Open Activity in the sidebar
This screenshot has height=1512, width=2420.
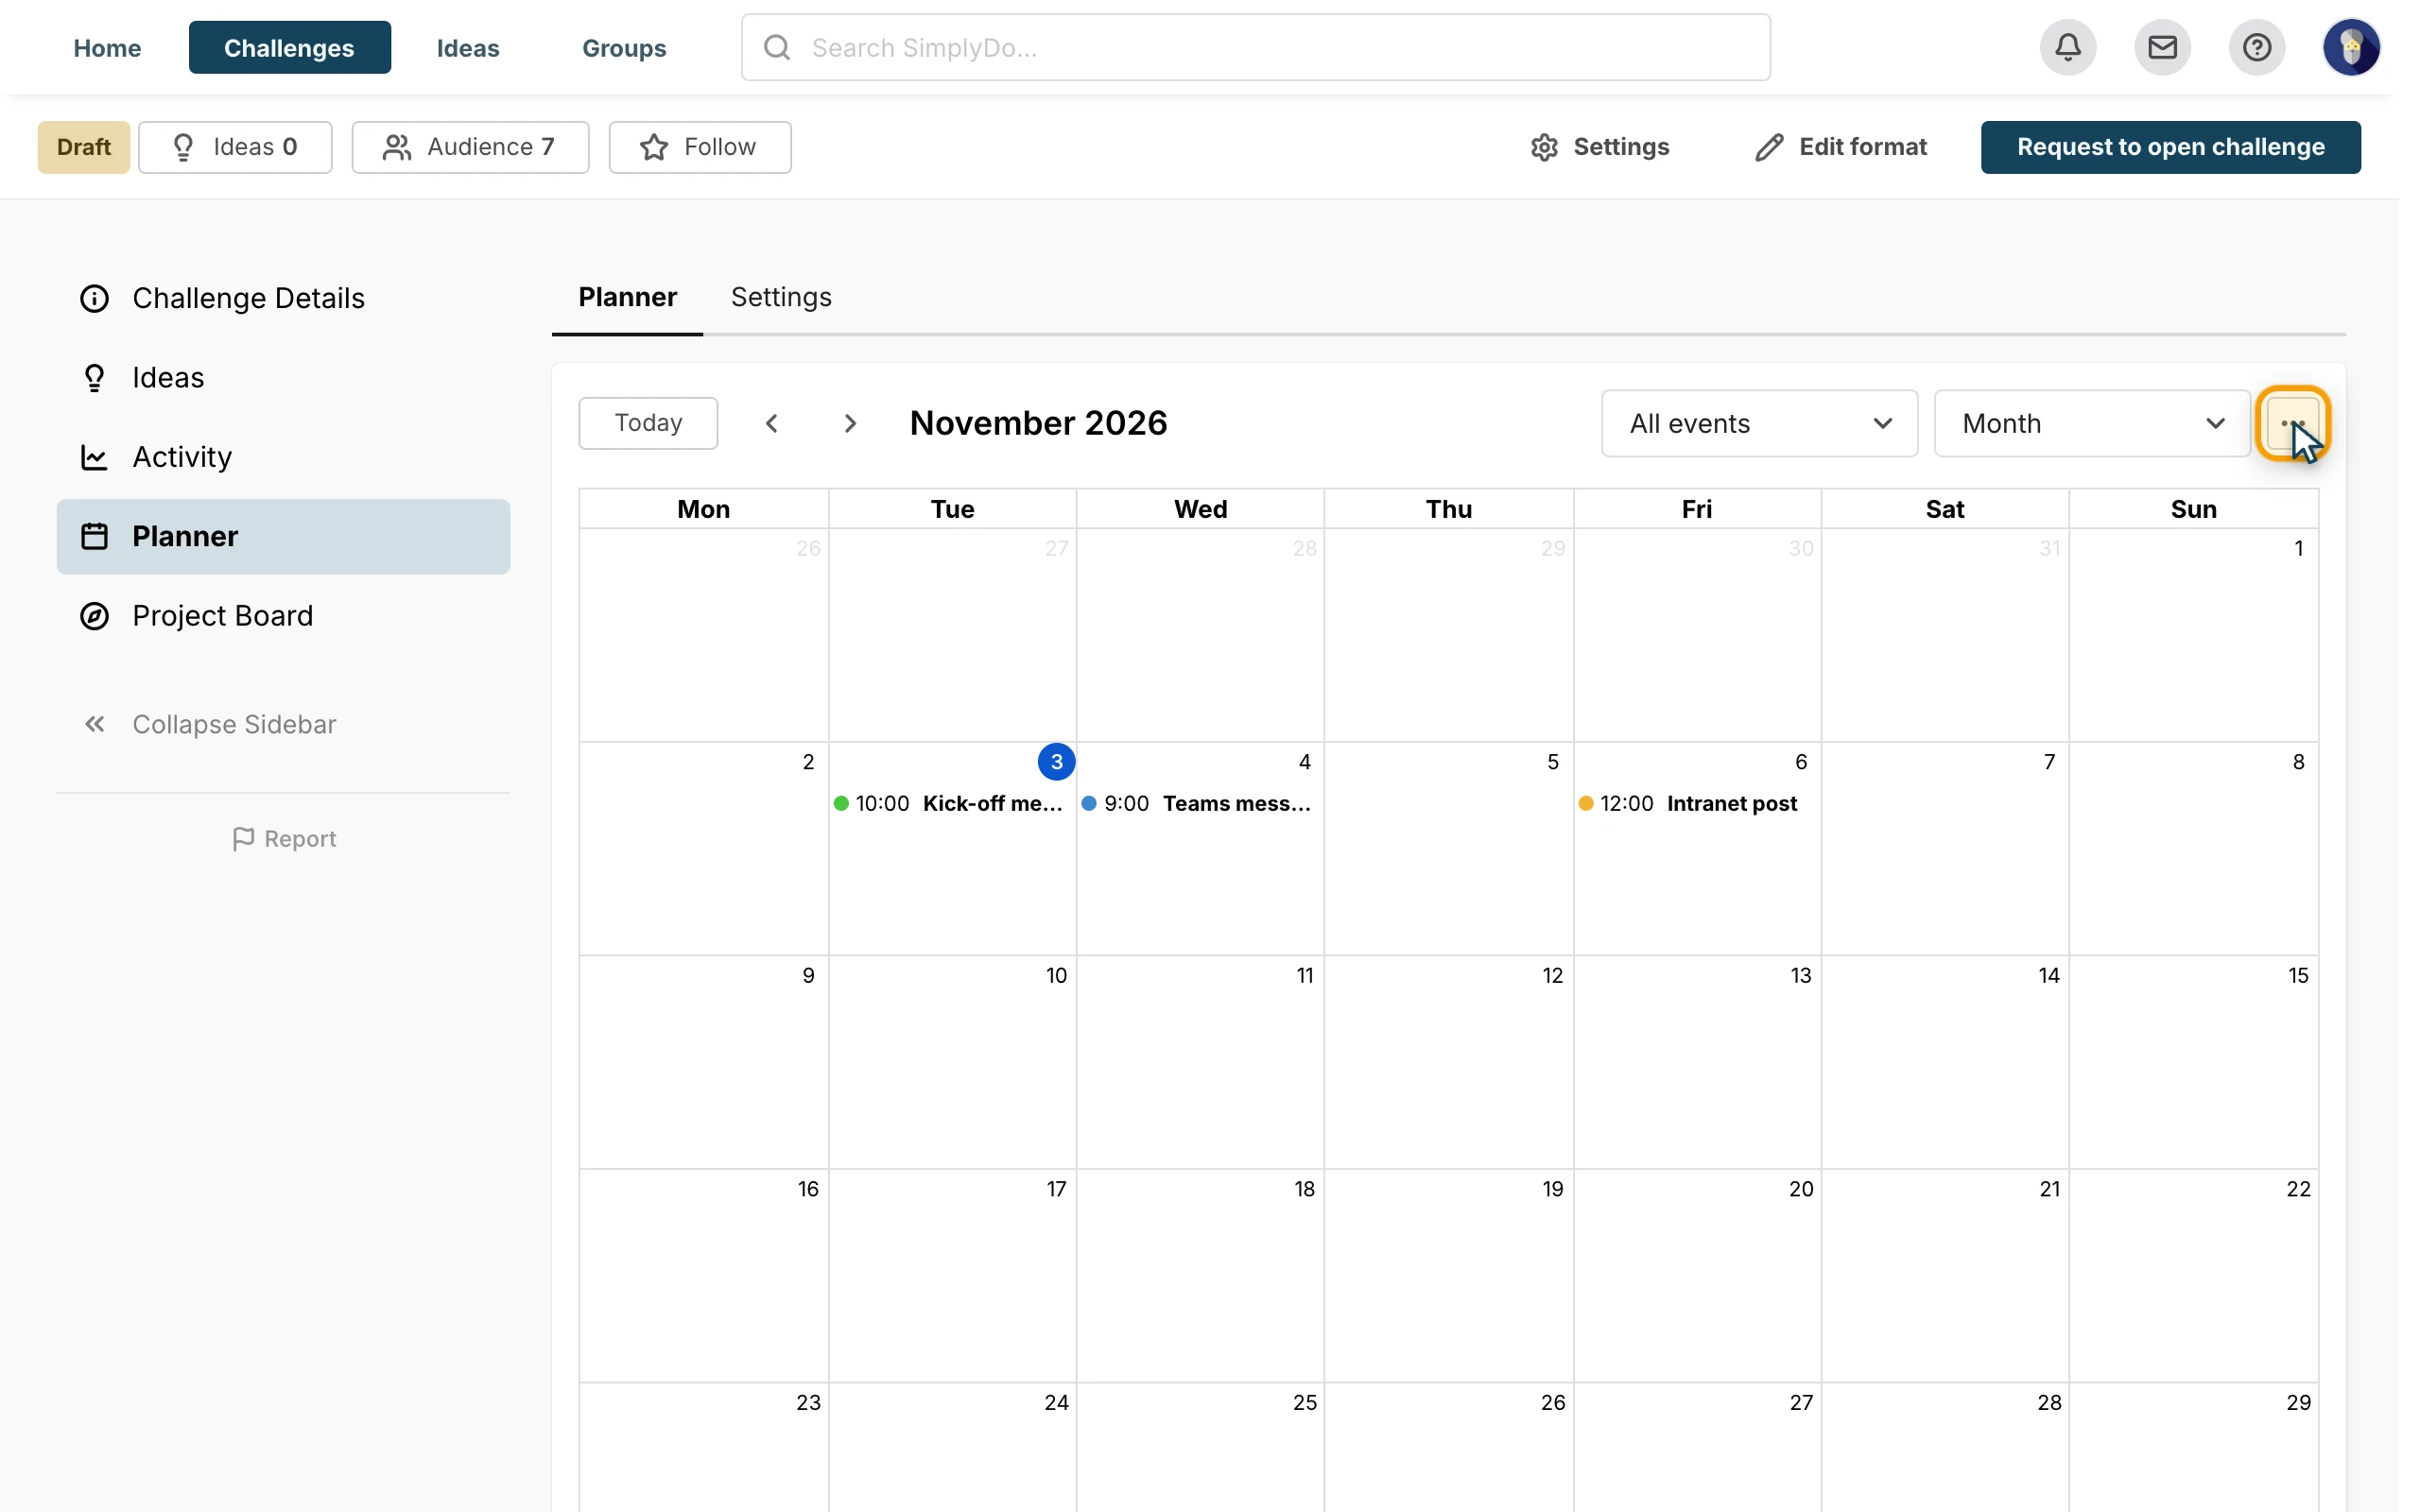(283, 457)
